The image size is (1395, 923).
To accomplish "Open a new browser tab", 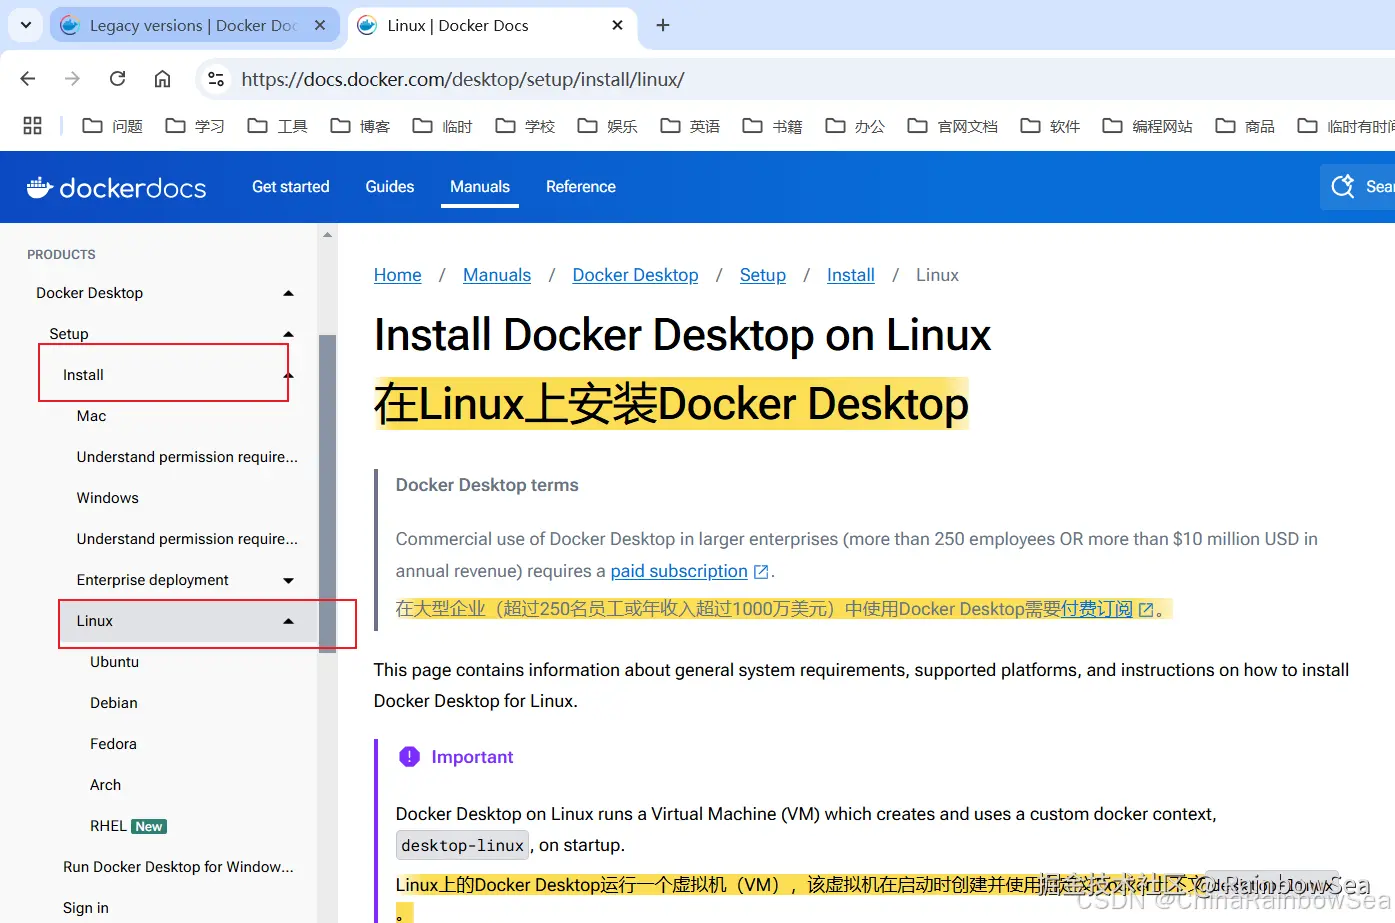I will 662,25.
